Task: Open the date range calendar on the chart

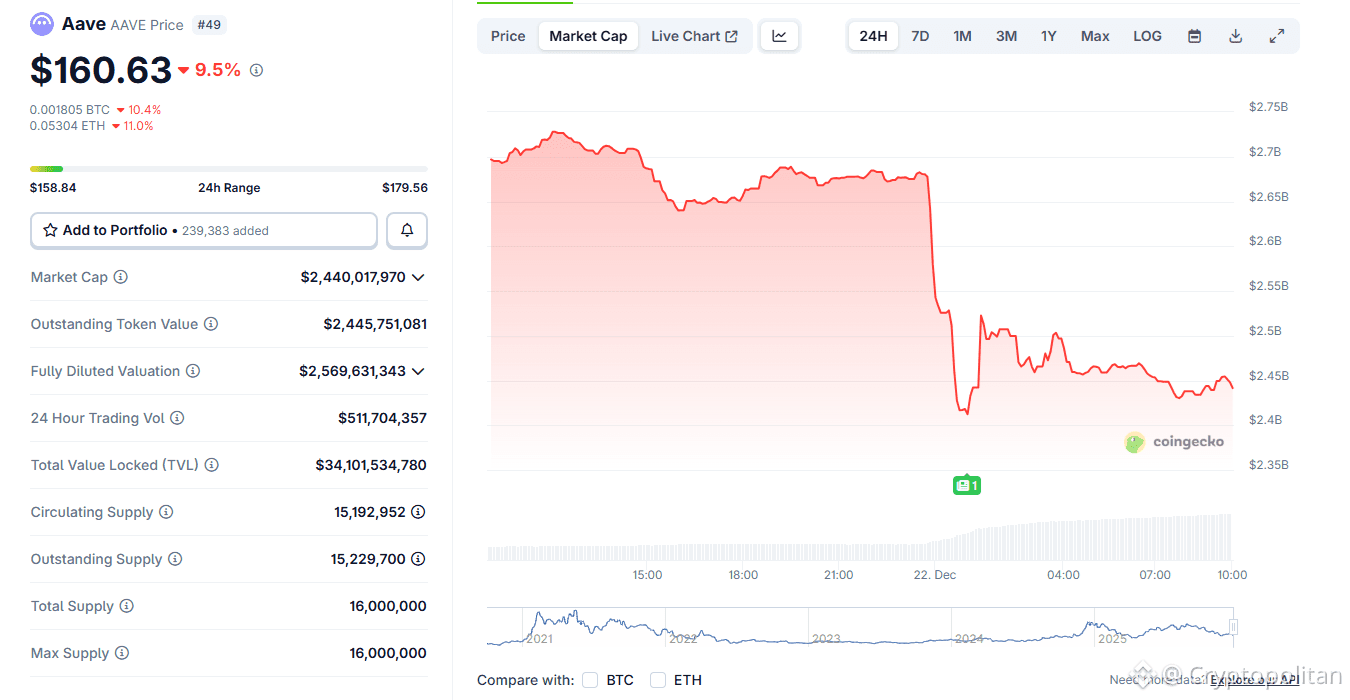Action: tap(1194, 35)
